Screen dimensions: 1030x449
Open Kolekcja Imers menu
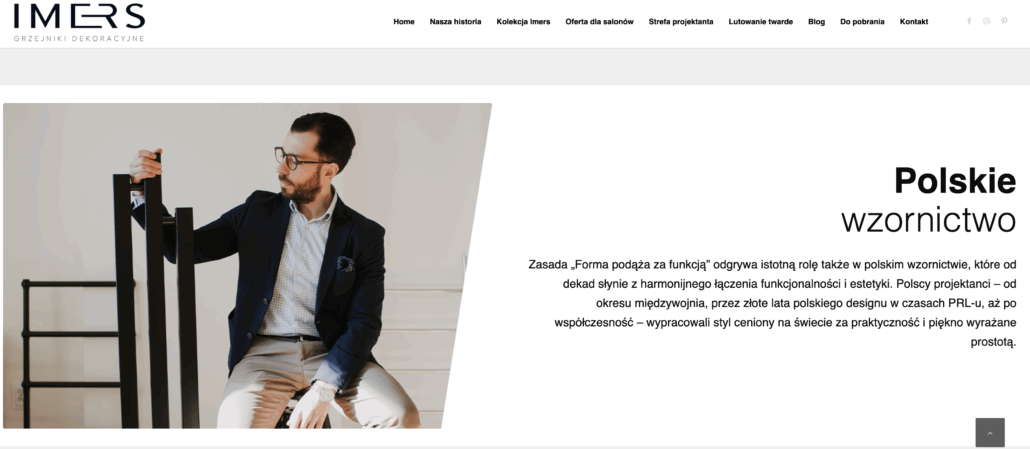(523, 22)
